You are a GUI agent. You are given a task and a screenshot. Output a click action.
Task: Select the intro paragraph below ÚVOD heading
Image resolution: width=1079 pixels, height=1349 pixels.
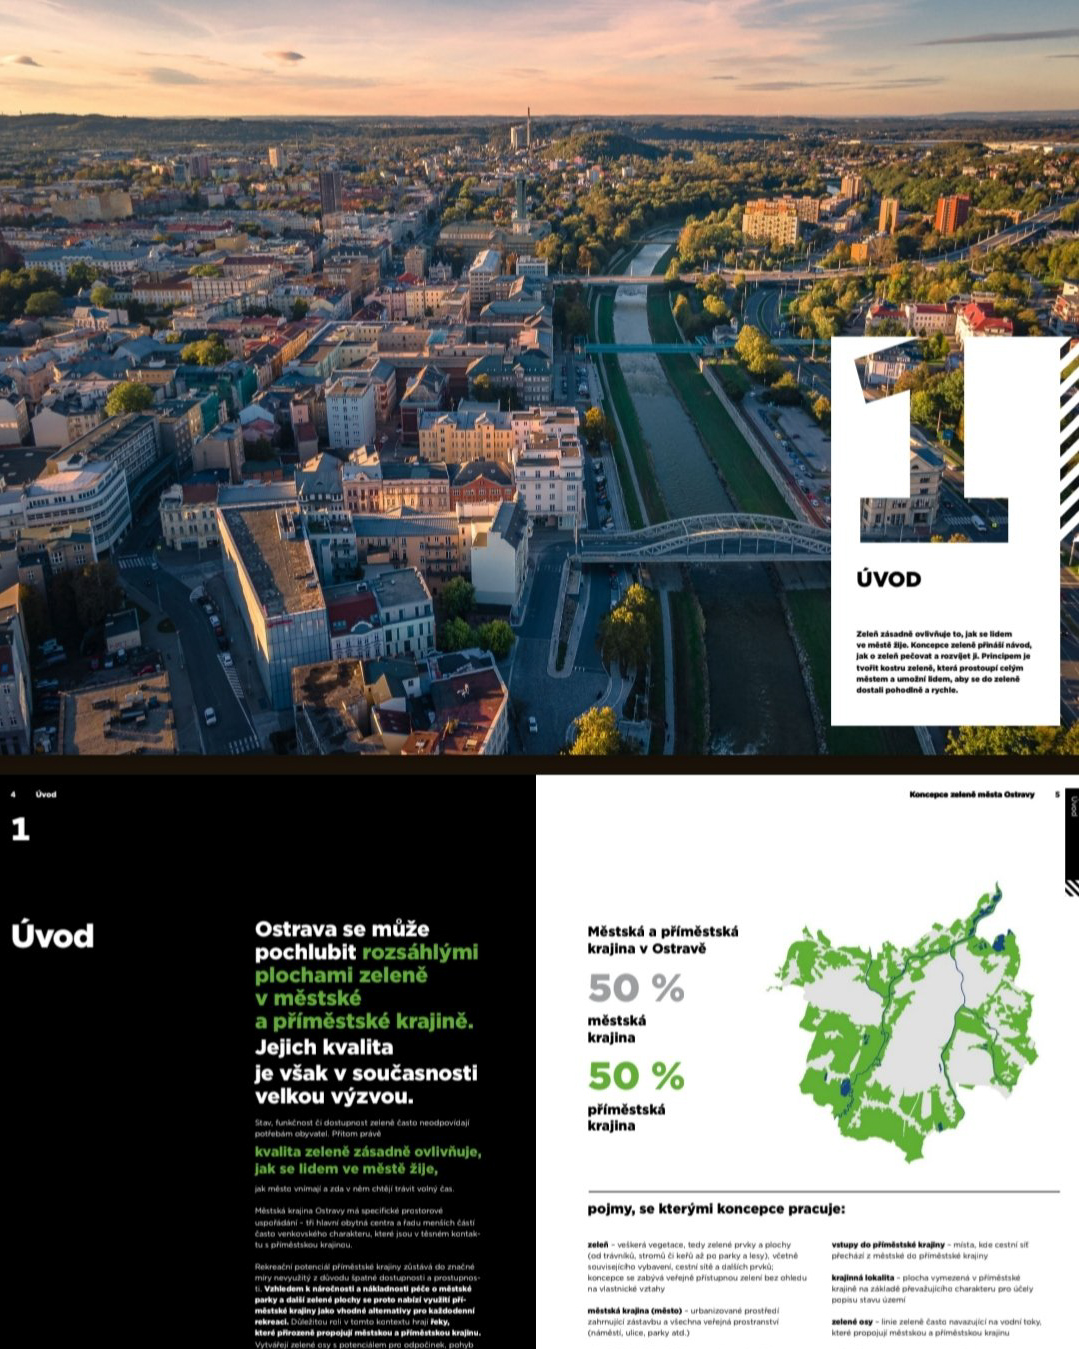[x=943, y=661]
